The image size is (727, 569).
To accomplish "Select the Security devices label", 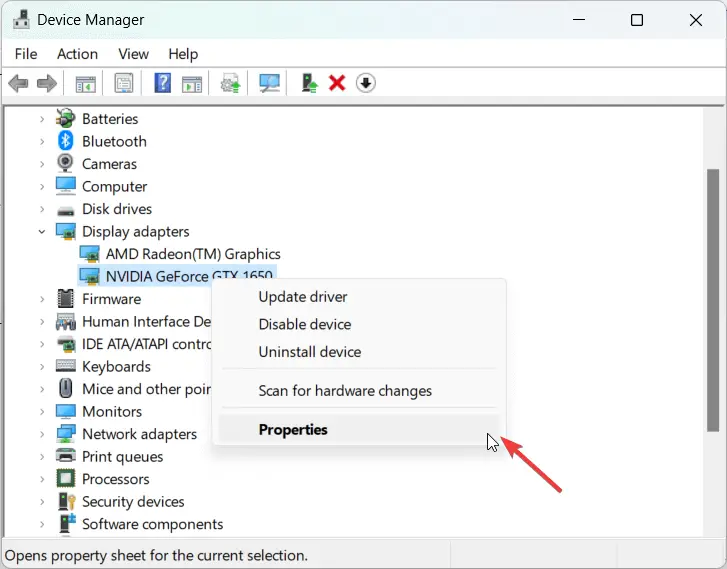I will pos(133,501).
